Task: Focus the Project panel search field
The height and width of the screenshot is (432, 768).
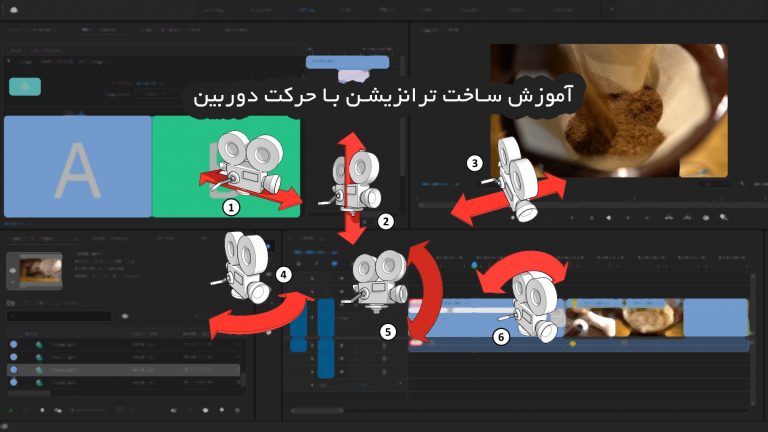Action: (59, 316)
